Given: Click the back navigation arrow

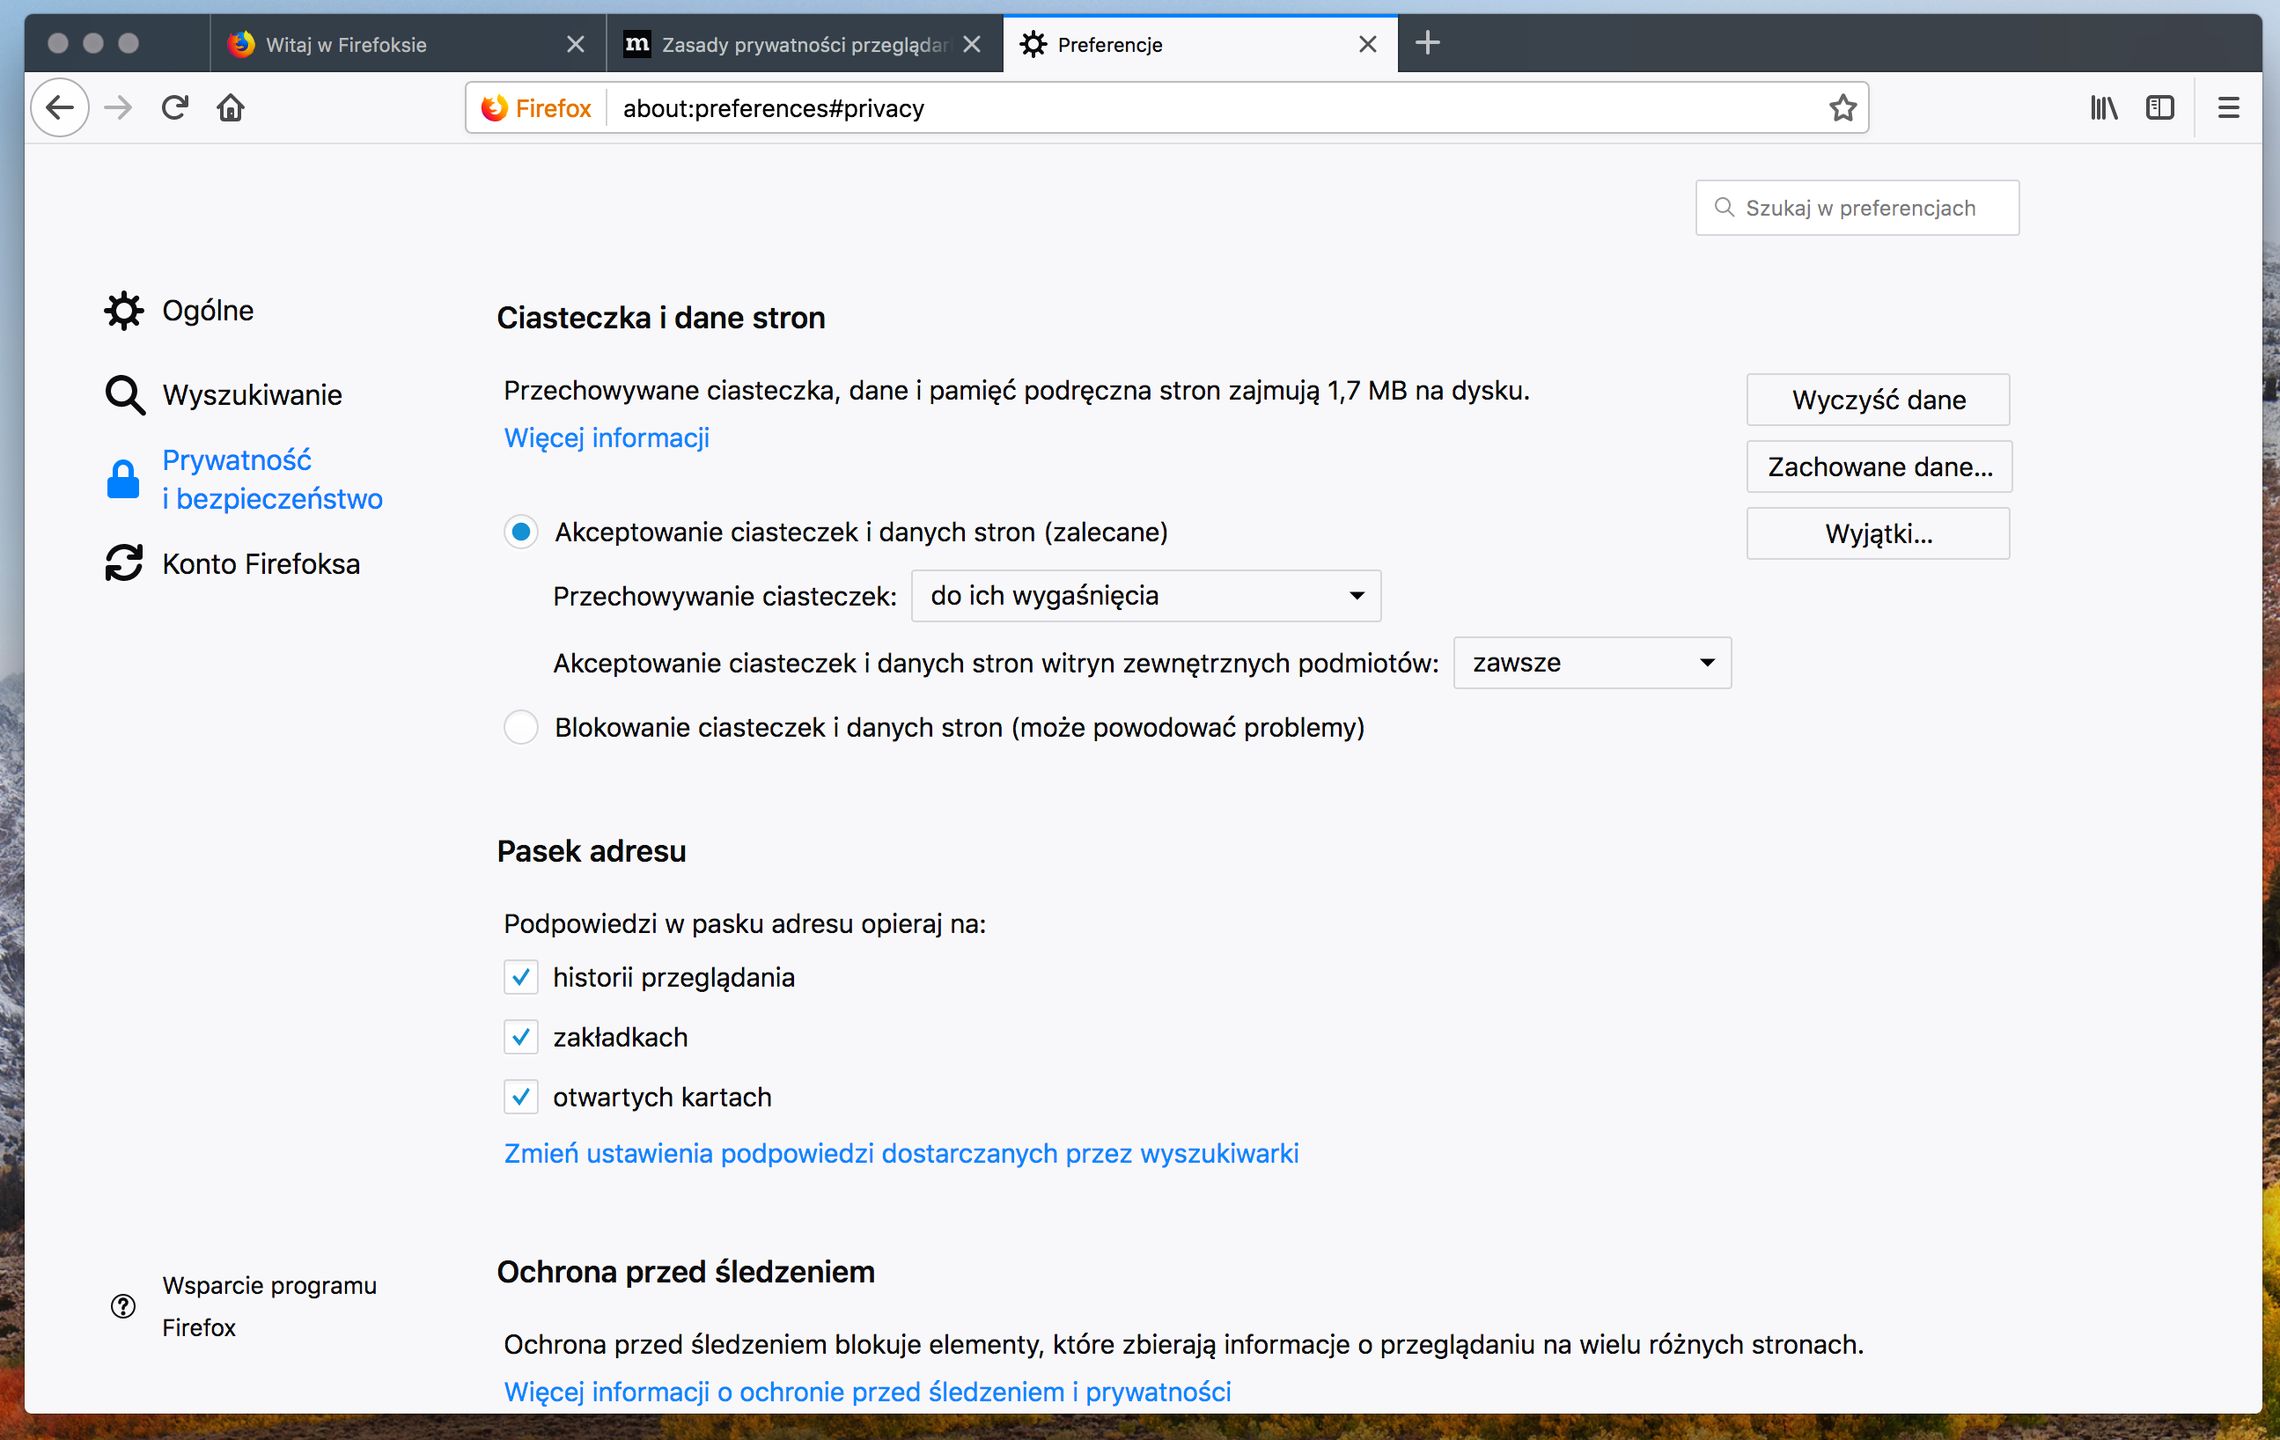Looking at the screenshot, I should point(60,108).
